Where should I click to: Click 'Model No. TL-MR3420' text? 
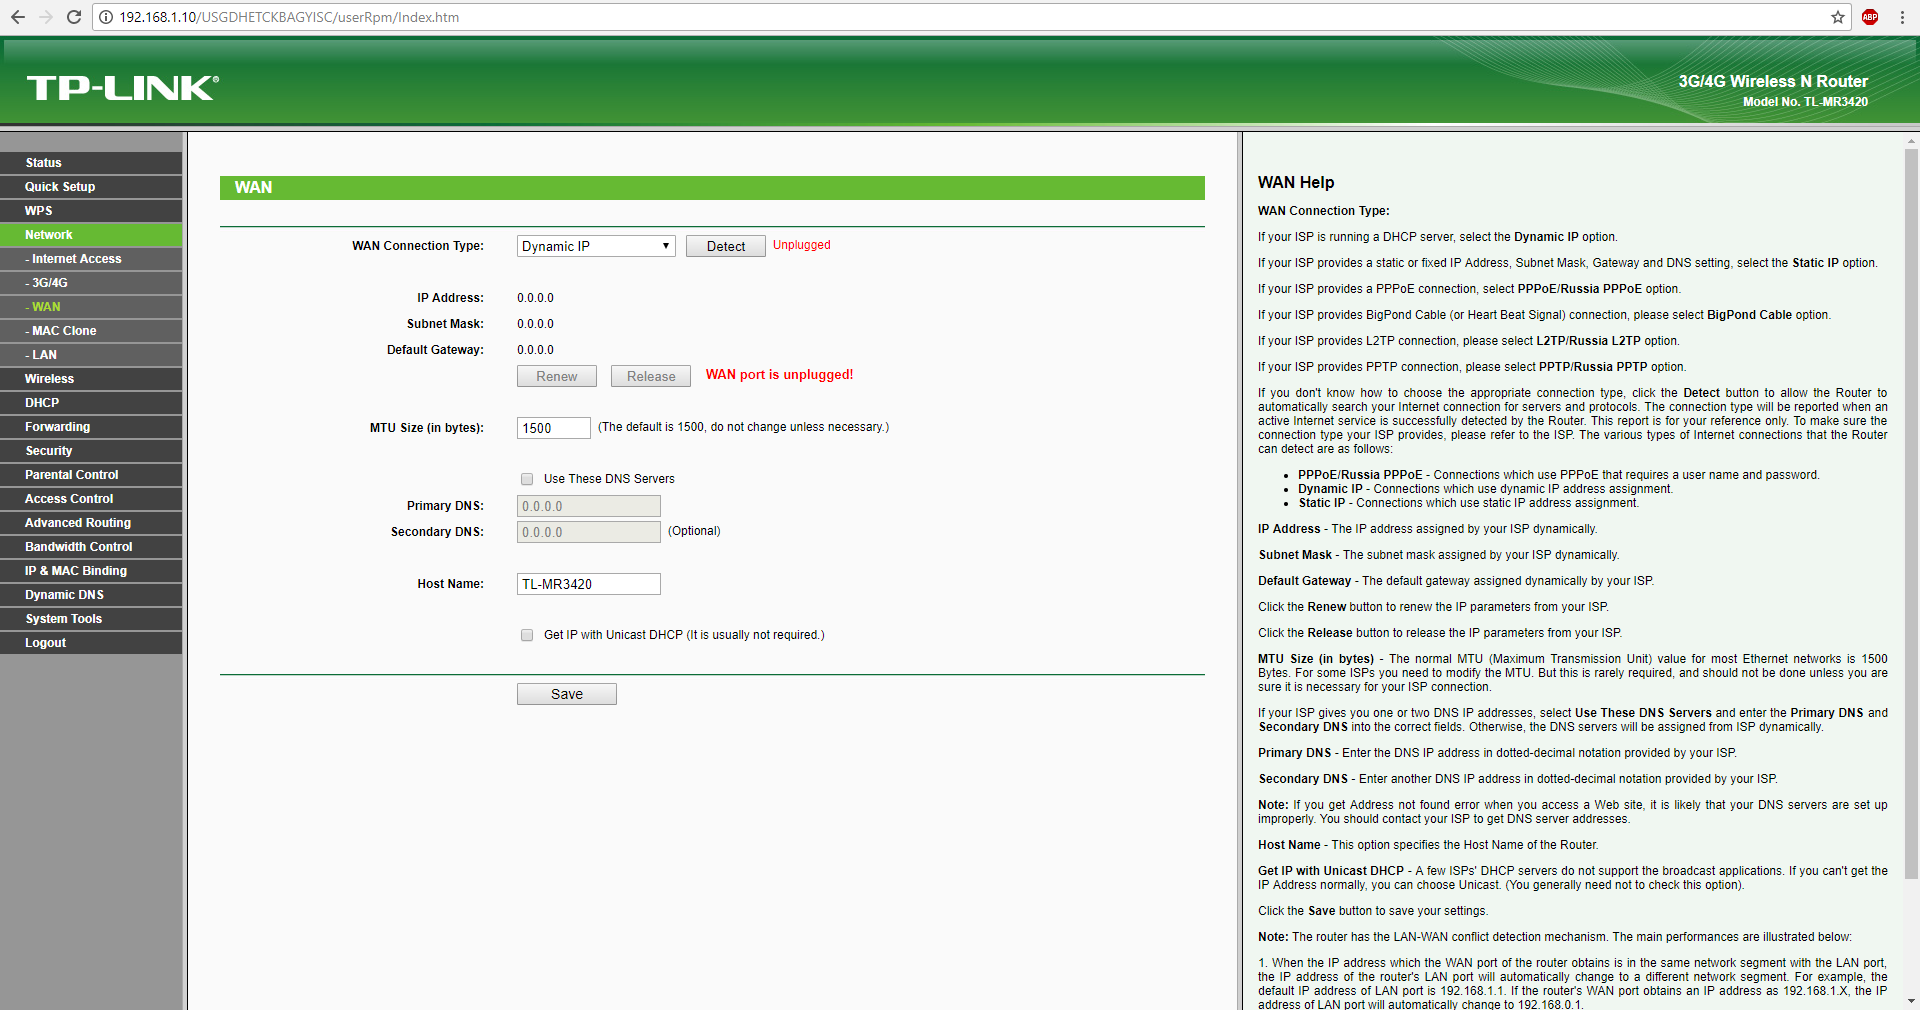[1805, 102]
